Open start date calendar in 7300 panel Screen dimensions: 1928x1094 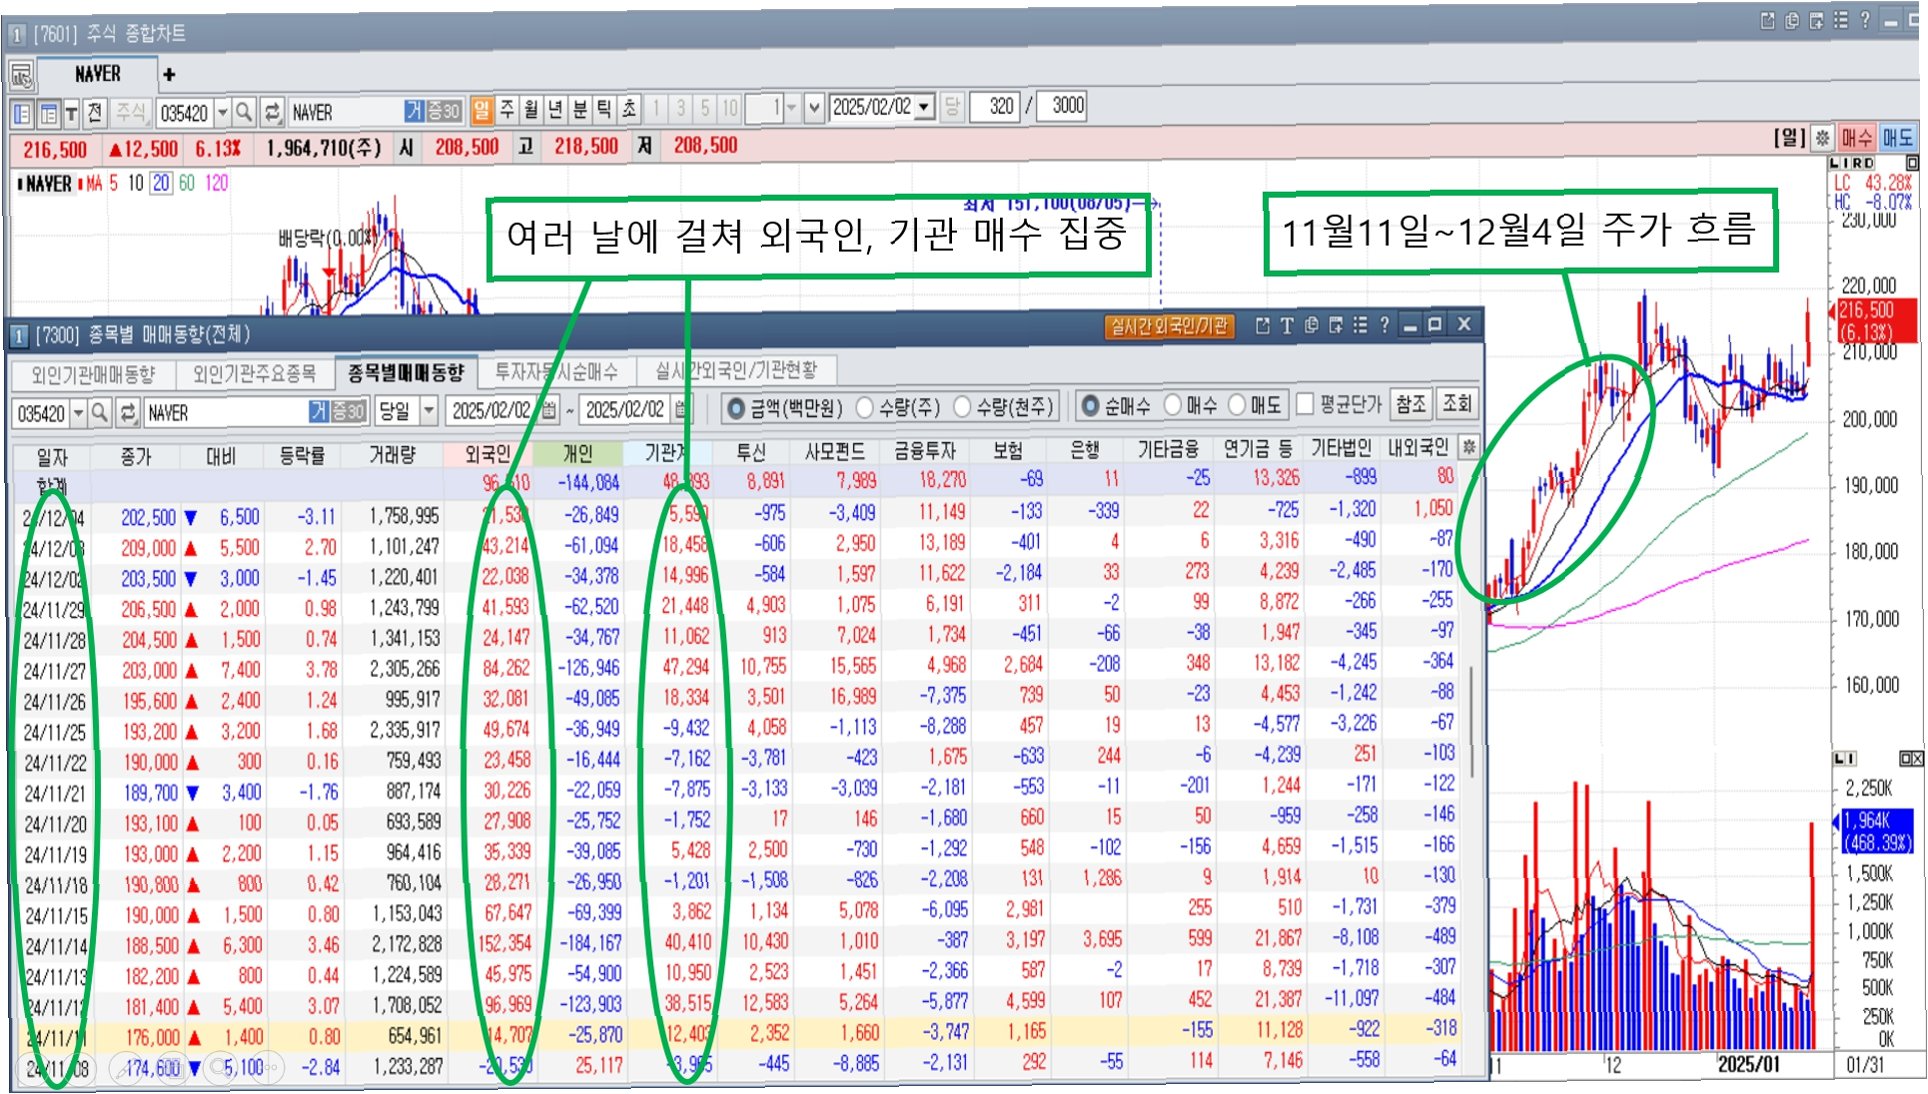(550, 410)
